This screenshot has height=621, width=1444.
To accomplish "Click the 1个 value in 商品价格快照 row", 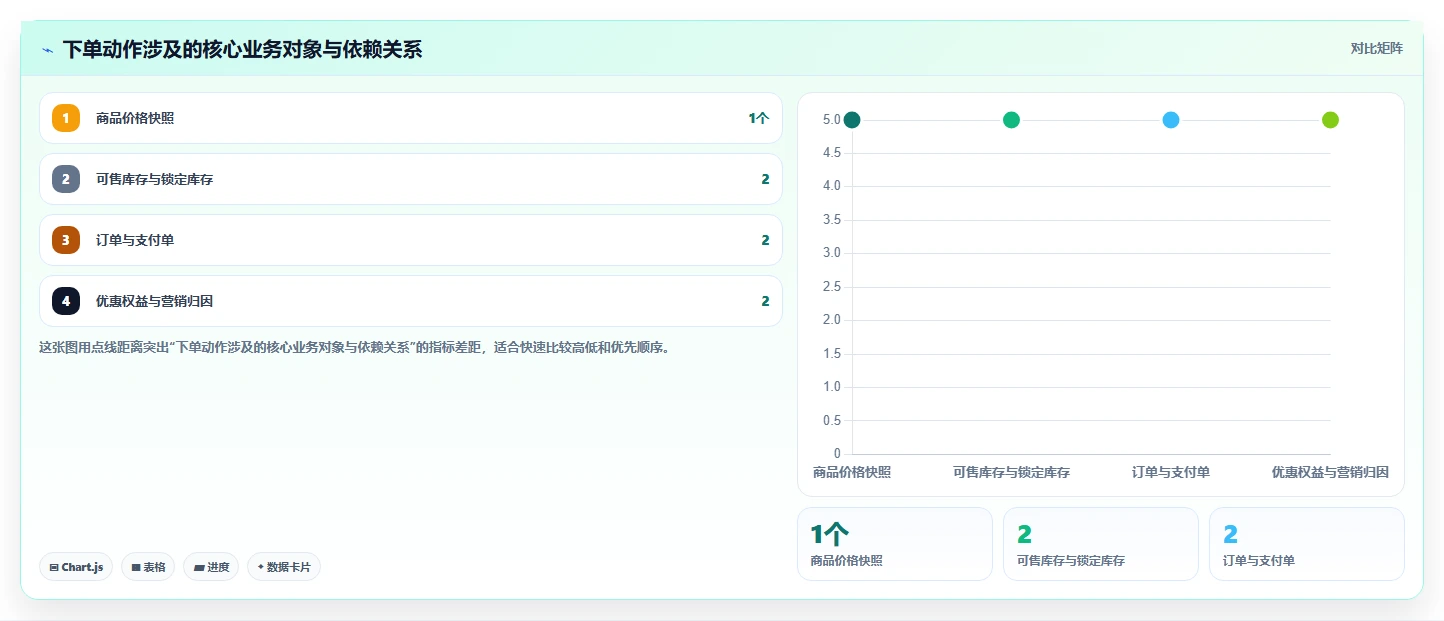I will coord(759,118).
